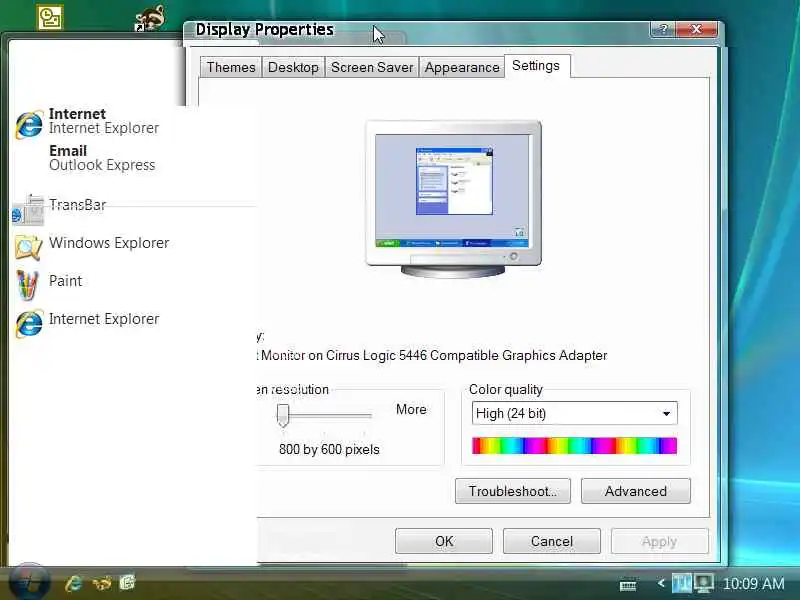Open the Appearance tab
Viewport: 800px width, 600px height.
click(462, 67)
